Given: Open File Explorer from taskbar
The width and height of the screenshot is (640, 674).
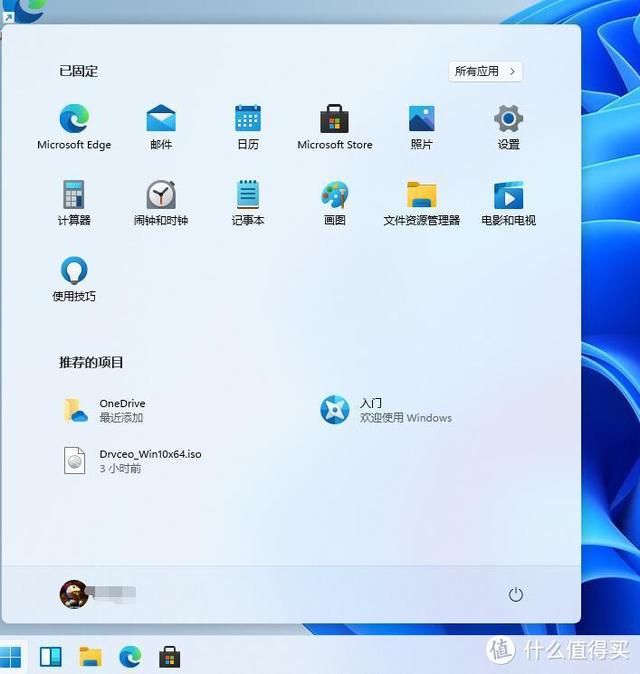Looking at the screenshot, I should click(x=91, y=657).
